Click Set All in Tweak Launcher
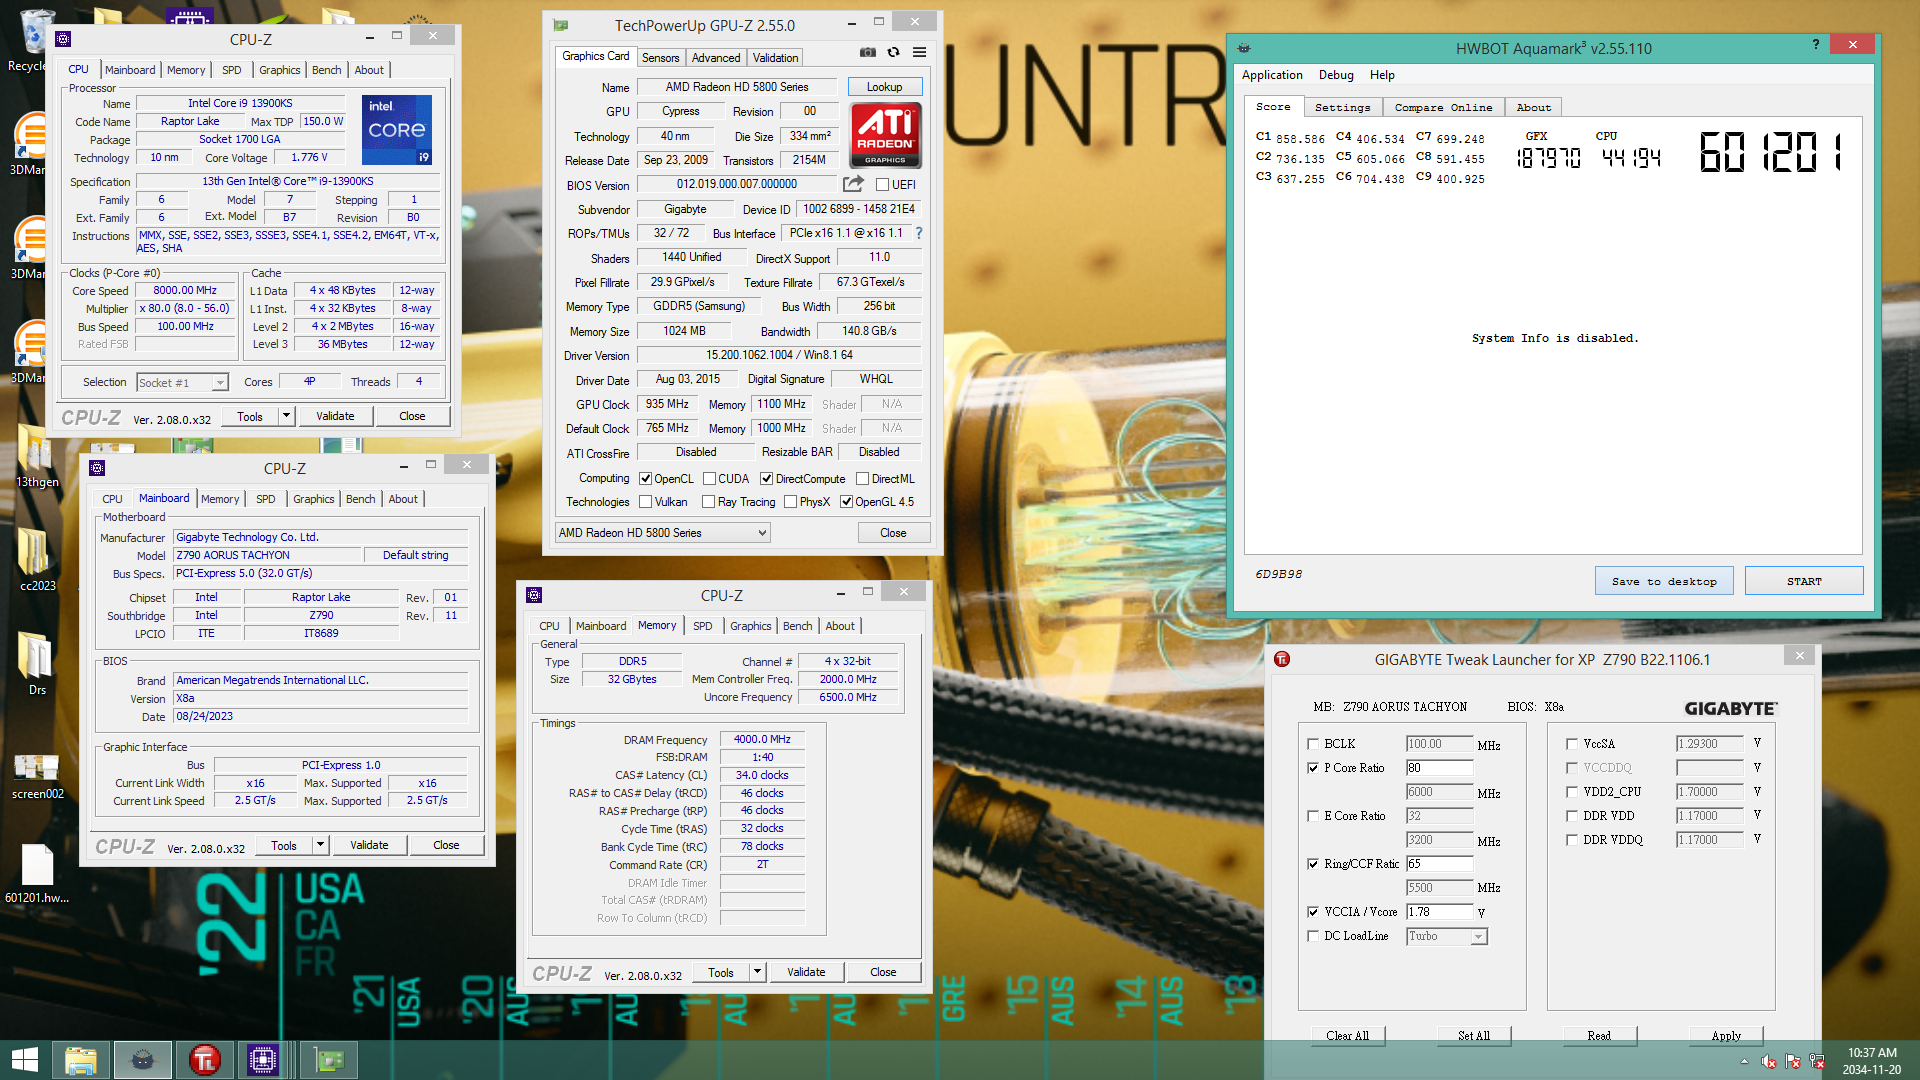This screenshot has width=1920, height=1080. point(1474,1036)
